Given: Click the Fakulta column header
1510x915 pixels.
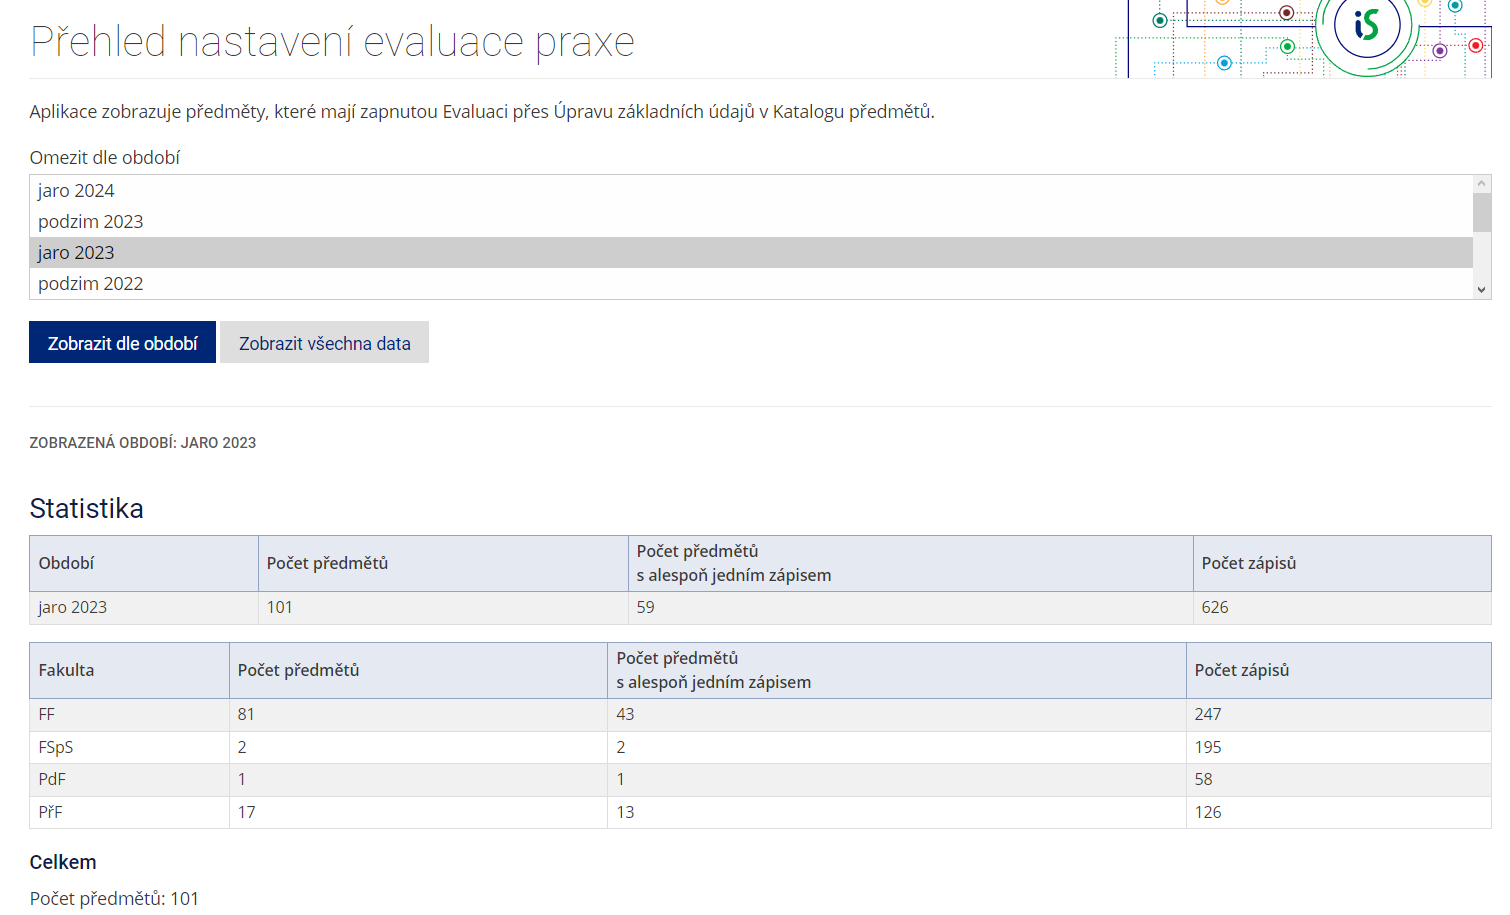Looking at the screenshot, I should (x=130, y=670).
